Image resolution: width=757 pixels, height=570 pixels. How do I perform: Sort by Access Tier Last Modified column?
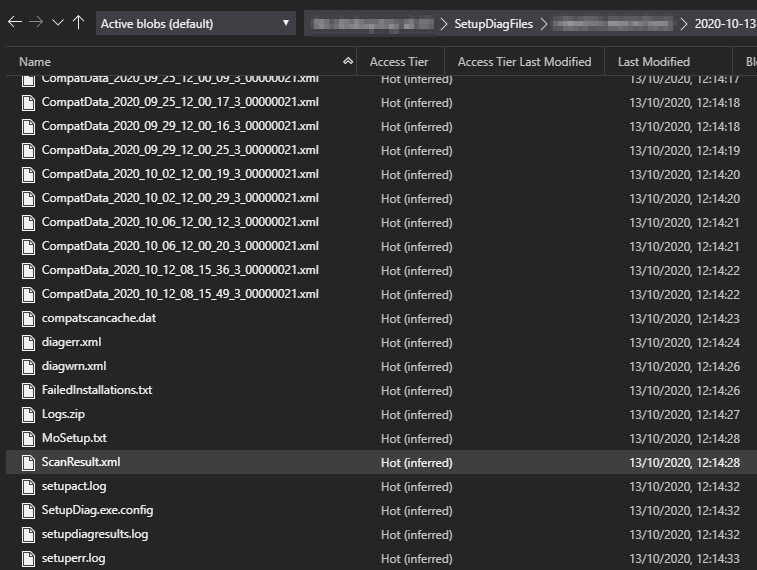click(x=524, y=62)
